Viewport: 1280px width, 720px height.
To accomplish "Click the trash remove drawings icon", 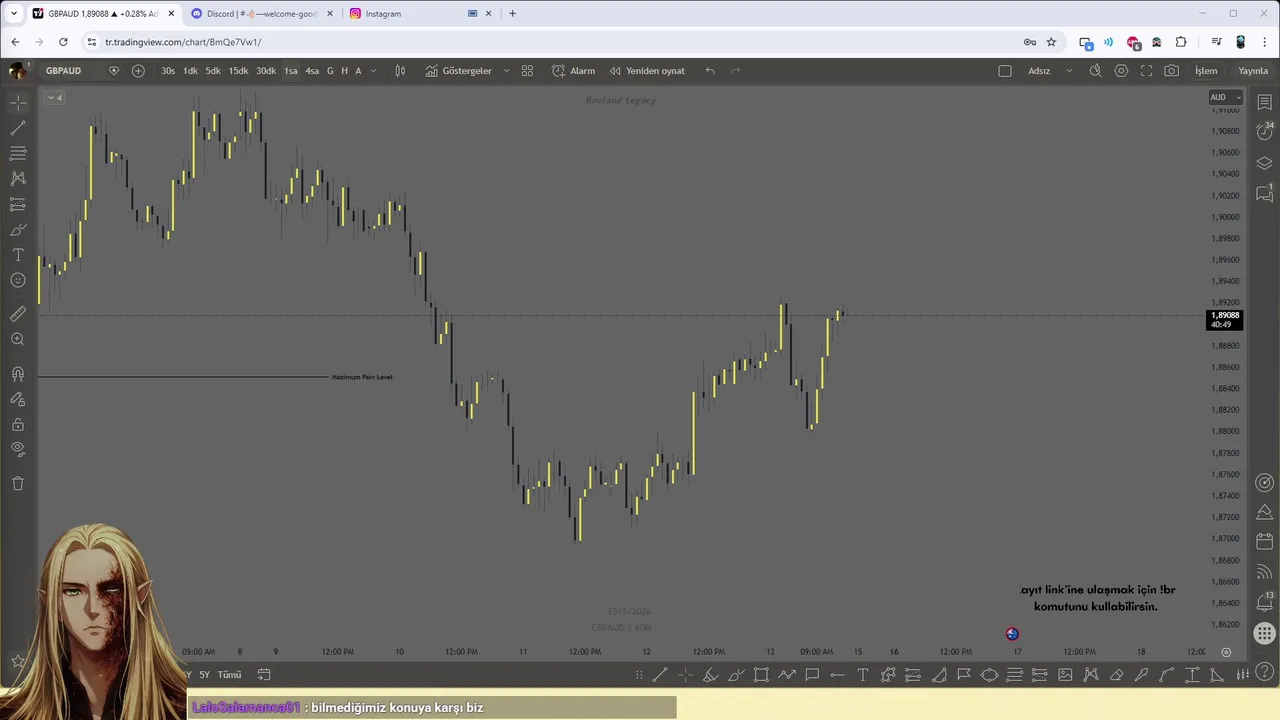I will (18, 483).
